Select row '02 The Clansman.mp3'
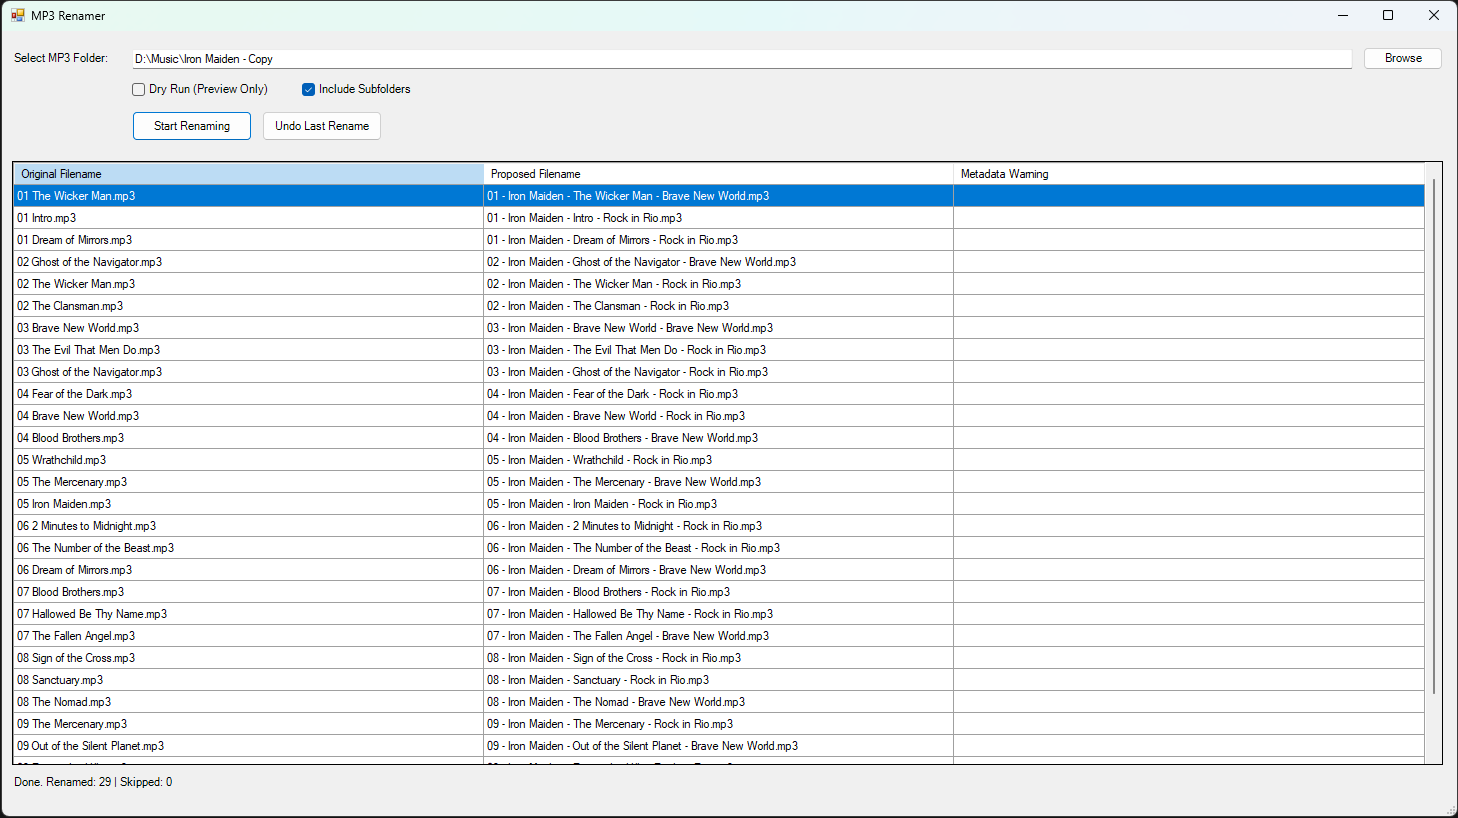 pos(718,306)
